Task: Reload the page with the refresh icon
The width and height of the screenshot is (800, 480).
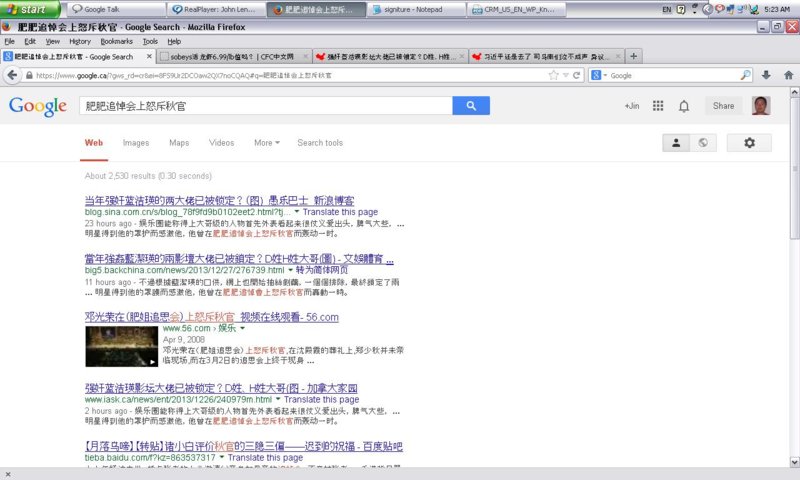Action: [x=577, y=75]
